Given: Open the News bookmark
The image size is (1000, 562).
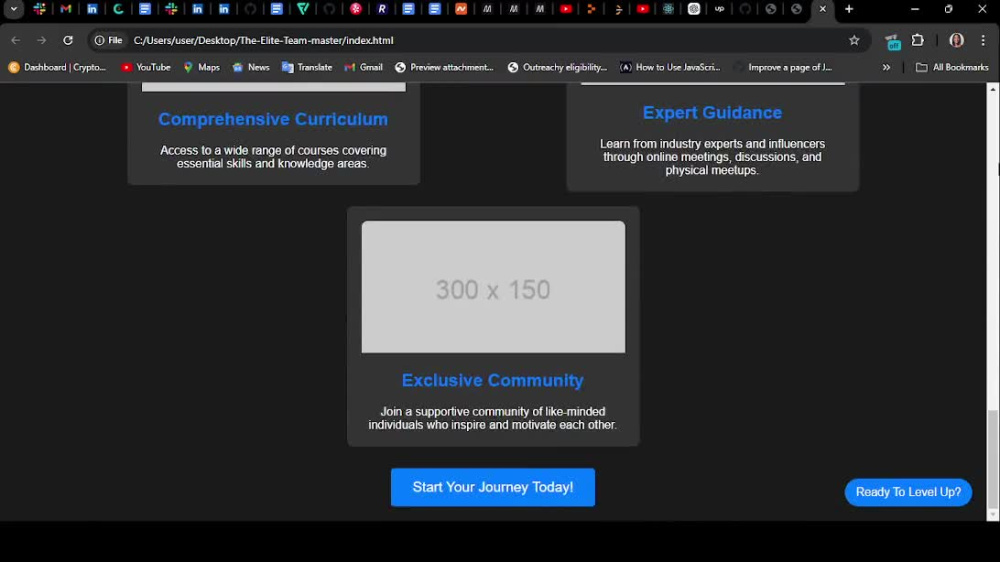Looking at the screenshot, I should 251,67.
